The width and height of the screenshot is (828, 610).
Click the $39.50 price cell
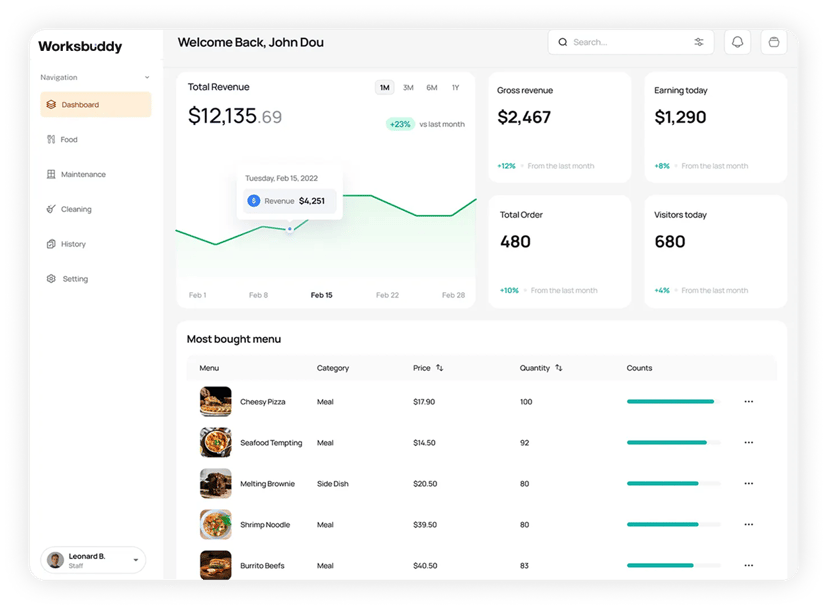pos(425,525)
